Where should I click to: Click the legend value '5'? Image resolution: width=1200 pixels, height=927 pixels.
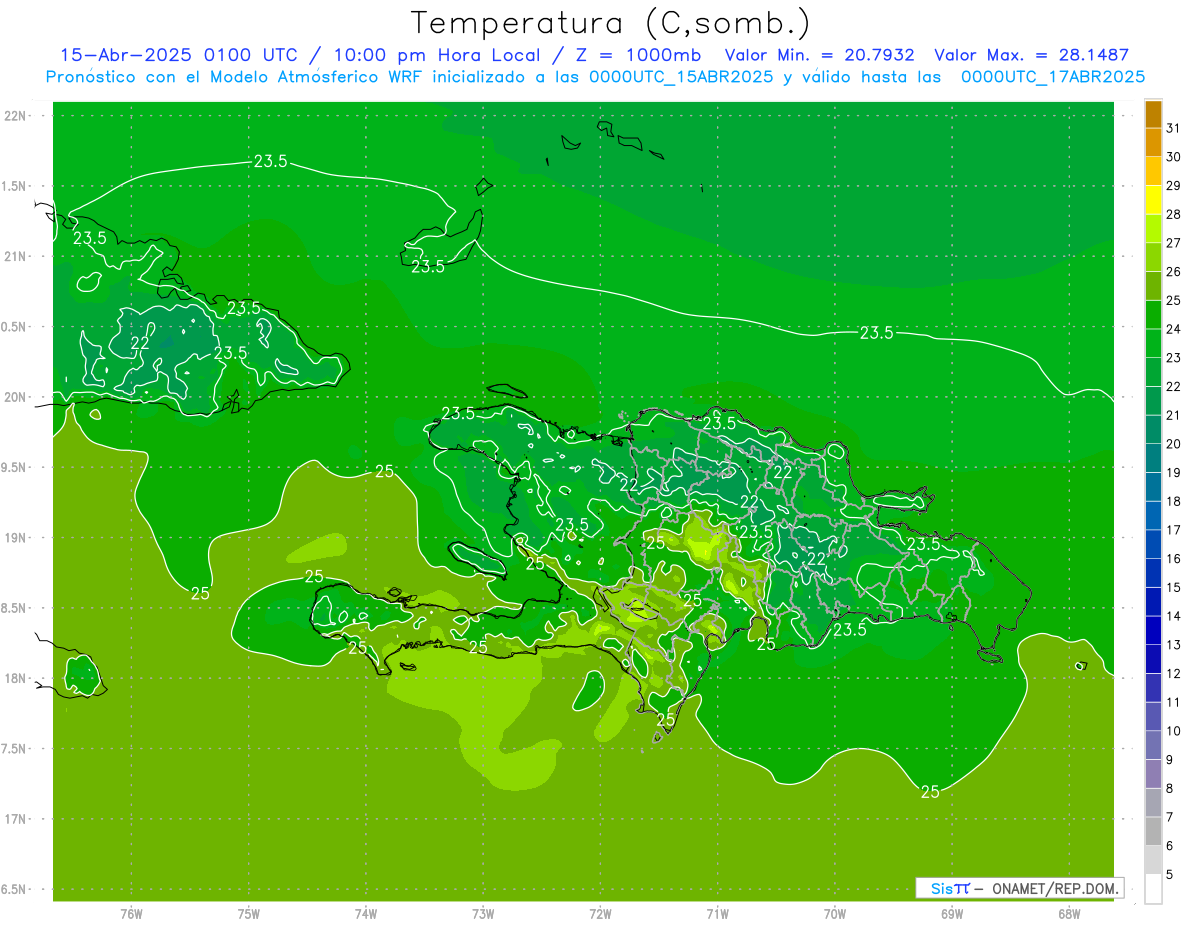point(1170,875)
